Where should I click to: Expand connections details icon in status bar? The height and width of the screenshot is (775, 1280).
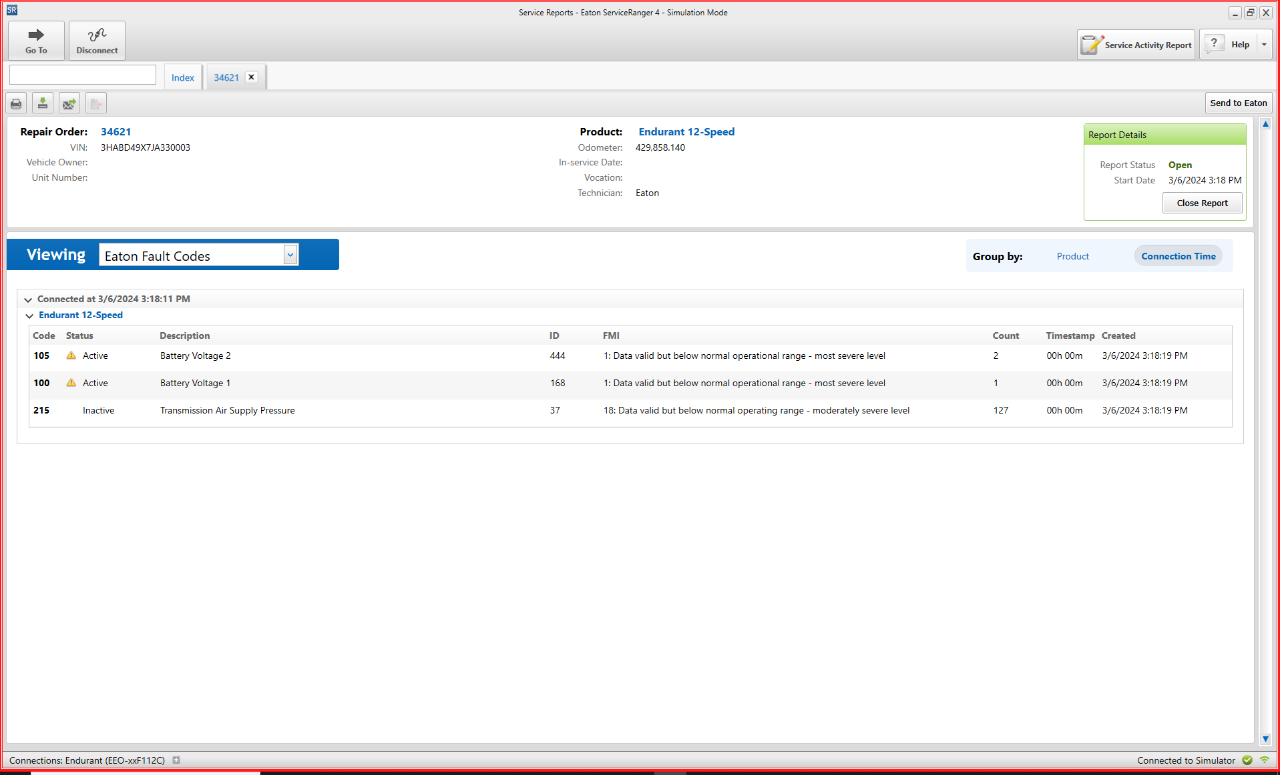[x=176, y=761]
